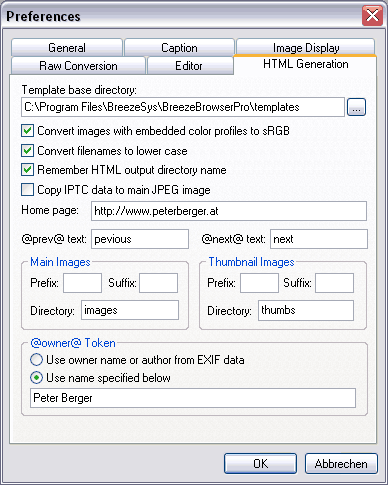Click Main Images Prefix field
Screen dimensions: 388x485
coord(82,283)
